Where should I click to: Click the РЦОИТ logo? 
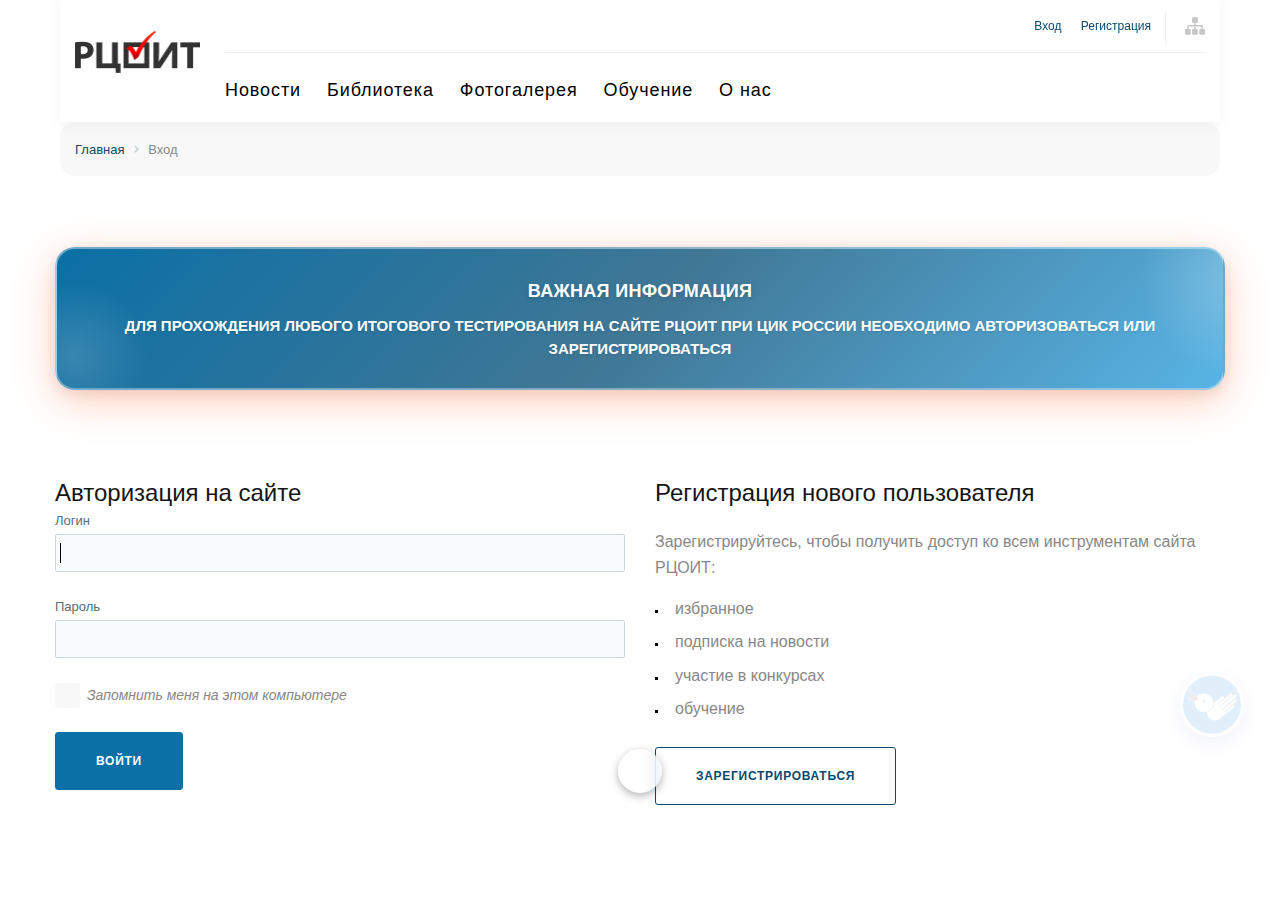[x=137, y=53]
